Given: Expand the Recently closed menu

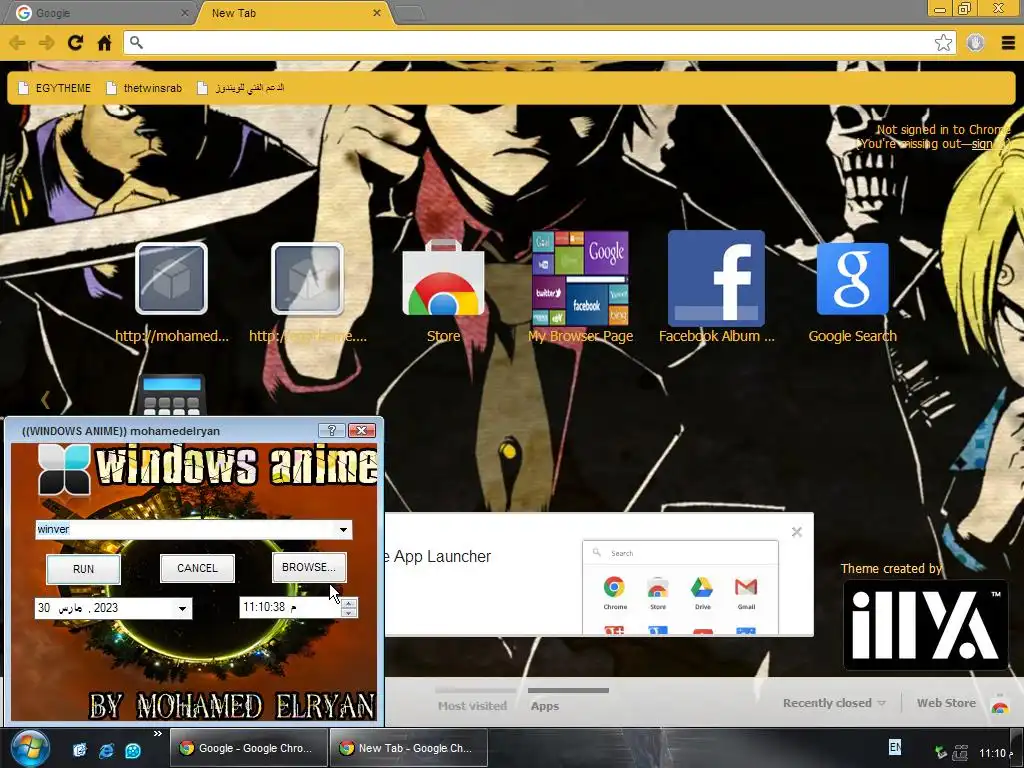Looking at the screenshot, I should (x=834, y=703).
